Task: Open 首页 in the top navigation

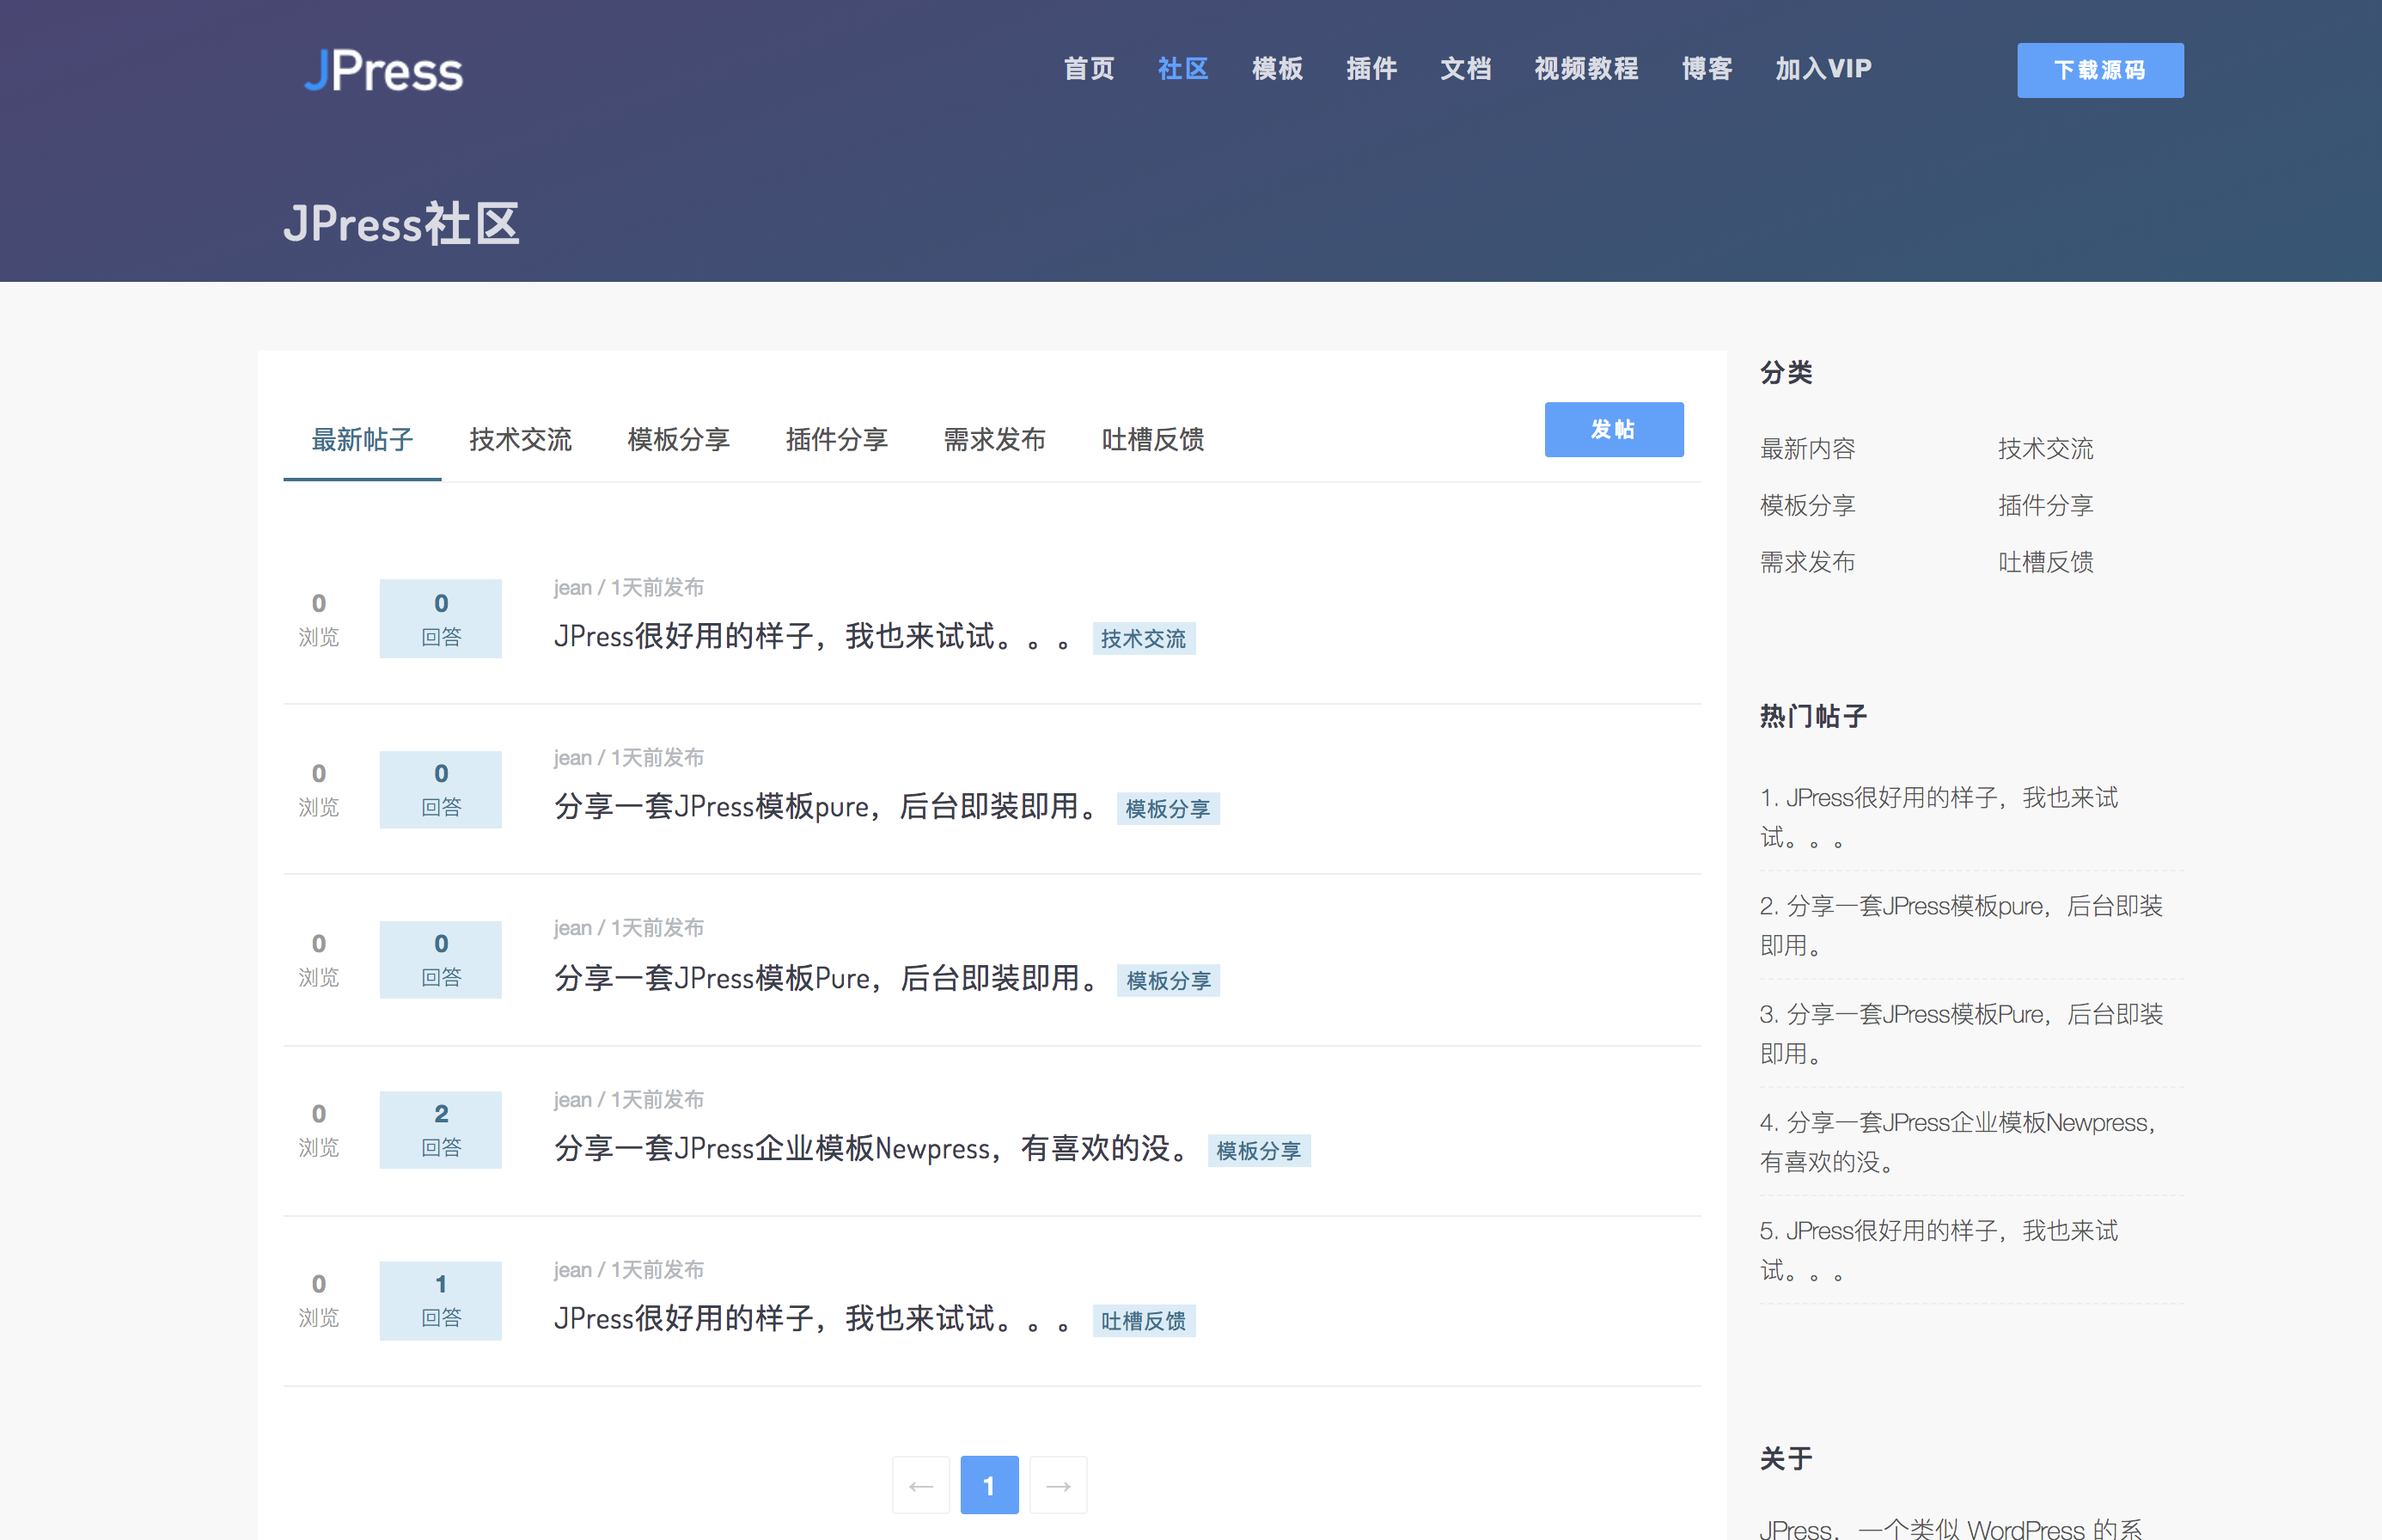Action: [1088, 68]
